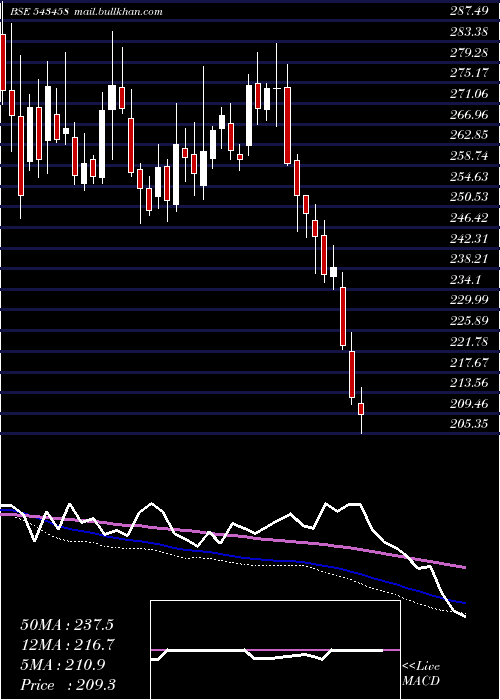Click the BSE 543458 ticker label
This screenshot has height=700, width=500.
[39, 12]
